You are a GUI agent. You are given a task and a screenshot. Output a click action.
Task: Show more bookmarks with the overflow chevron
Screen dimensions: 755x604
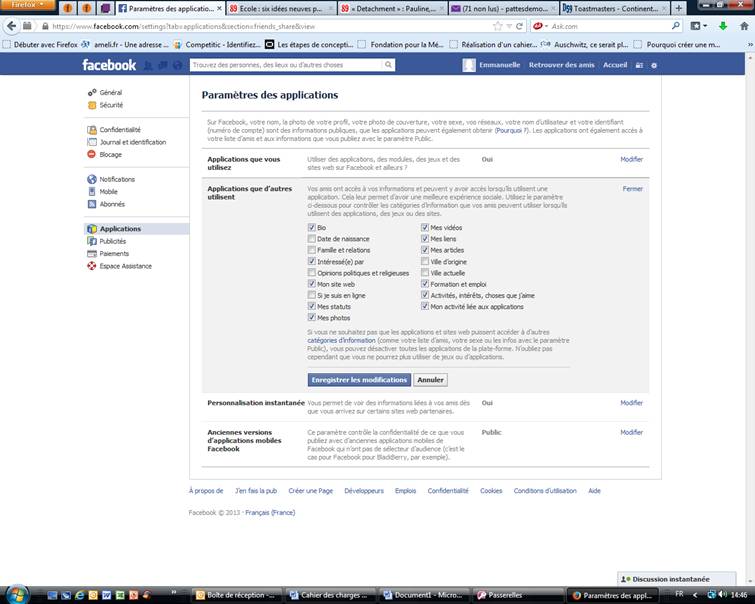click(x=750, y=45)
